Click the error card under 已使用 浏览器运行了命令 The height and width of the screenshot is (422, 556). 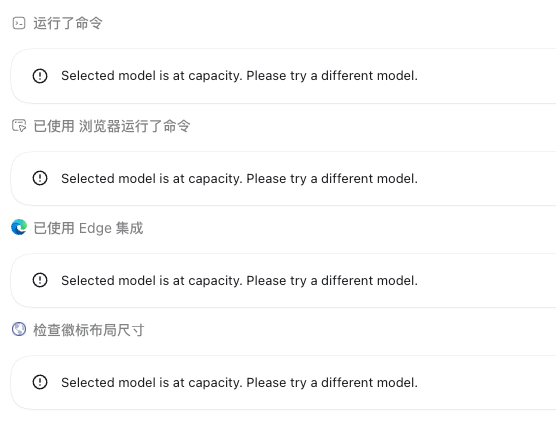click(283, 178)
